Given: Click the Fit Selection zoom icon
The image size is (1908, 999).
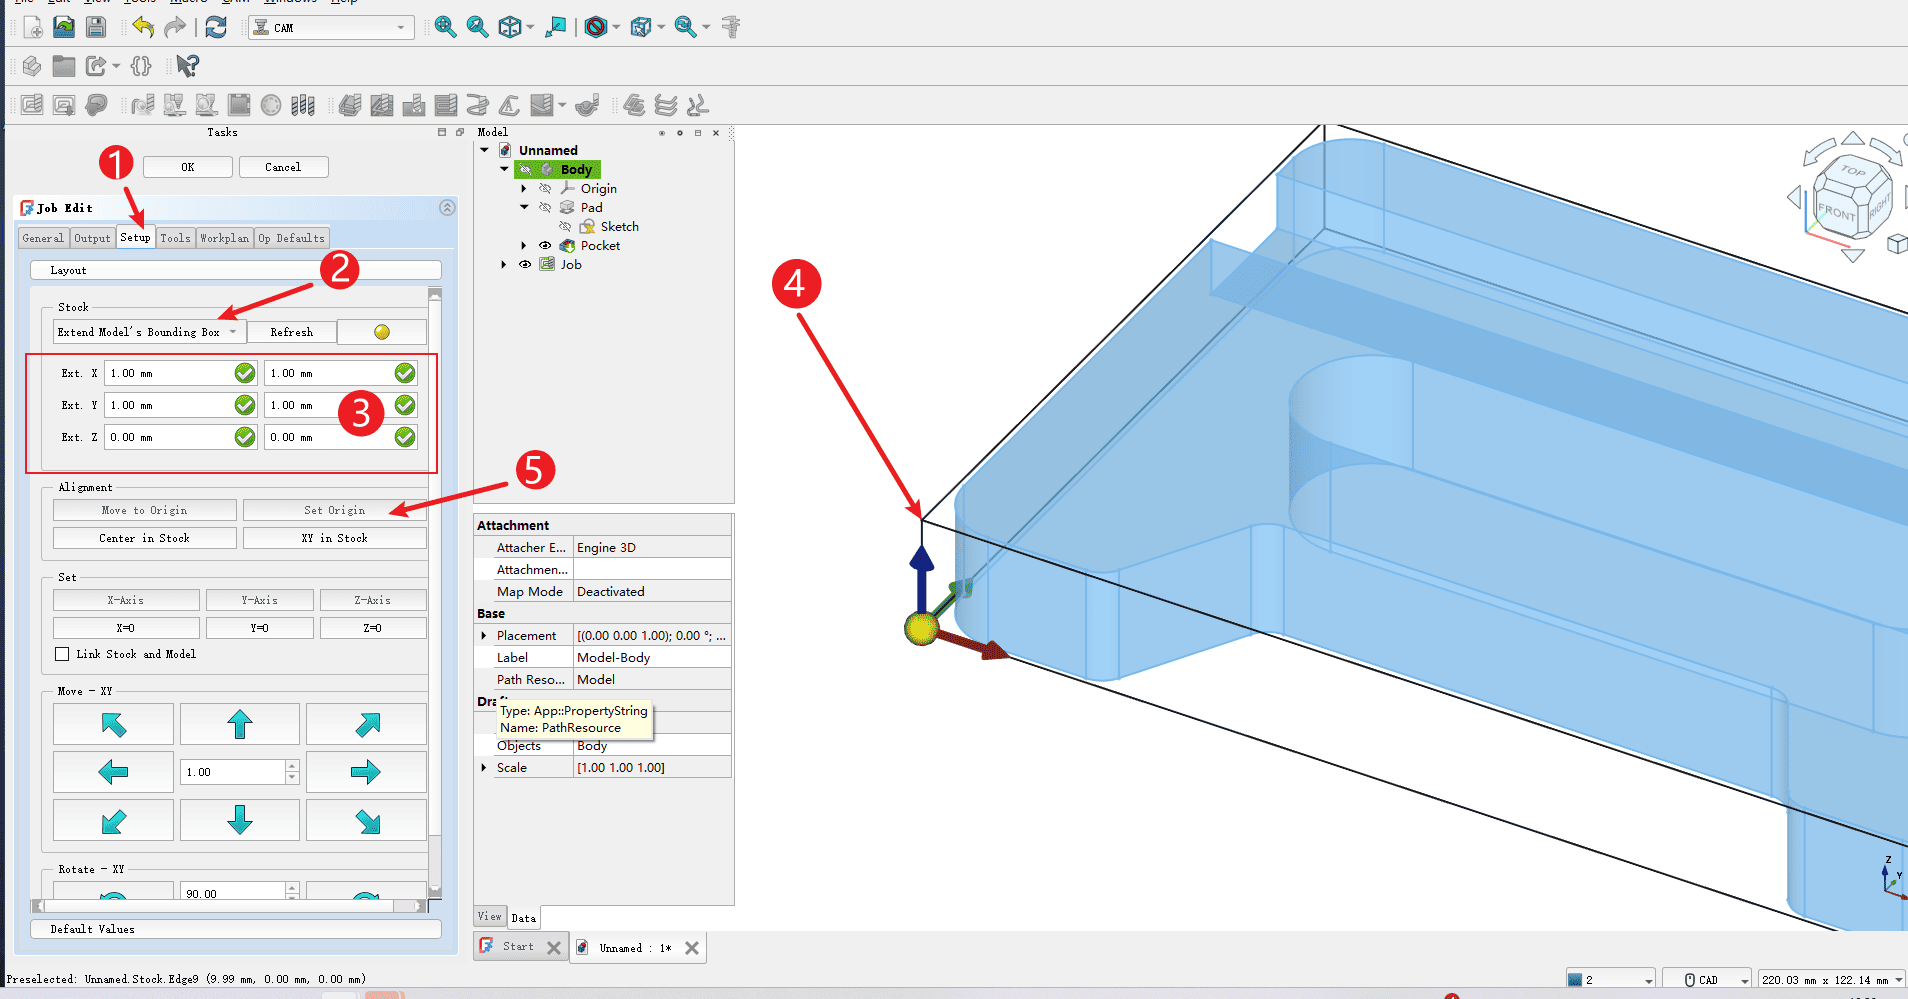Looking at the screenshot, I should (477, 27).
